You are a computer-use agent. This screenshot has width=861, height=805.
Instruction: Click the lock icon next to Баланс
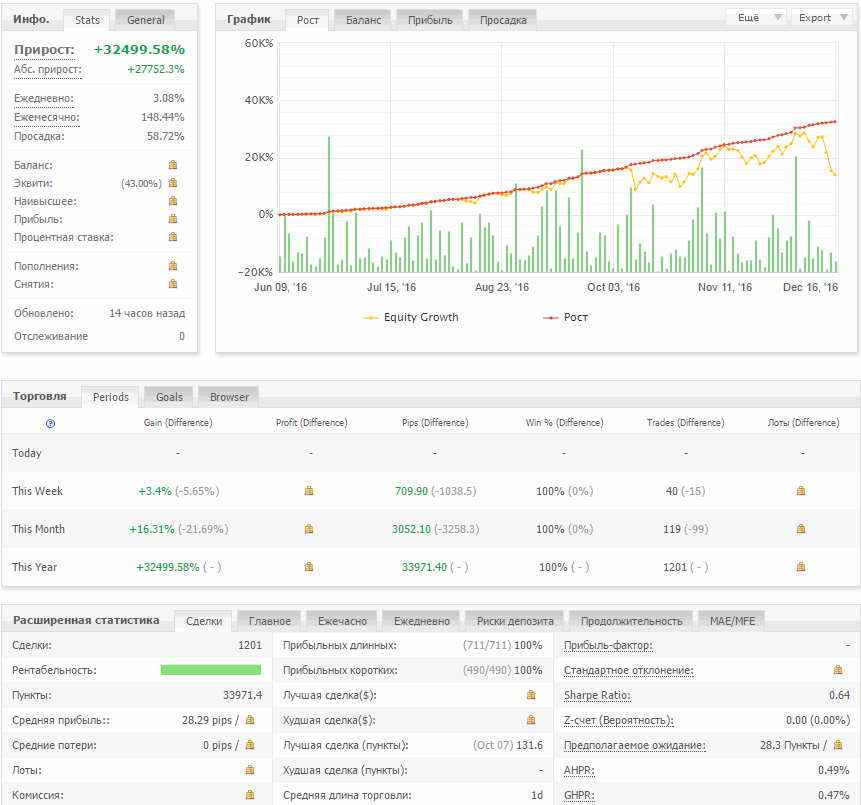tap(173, 165)
